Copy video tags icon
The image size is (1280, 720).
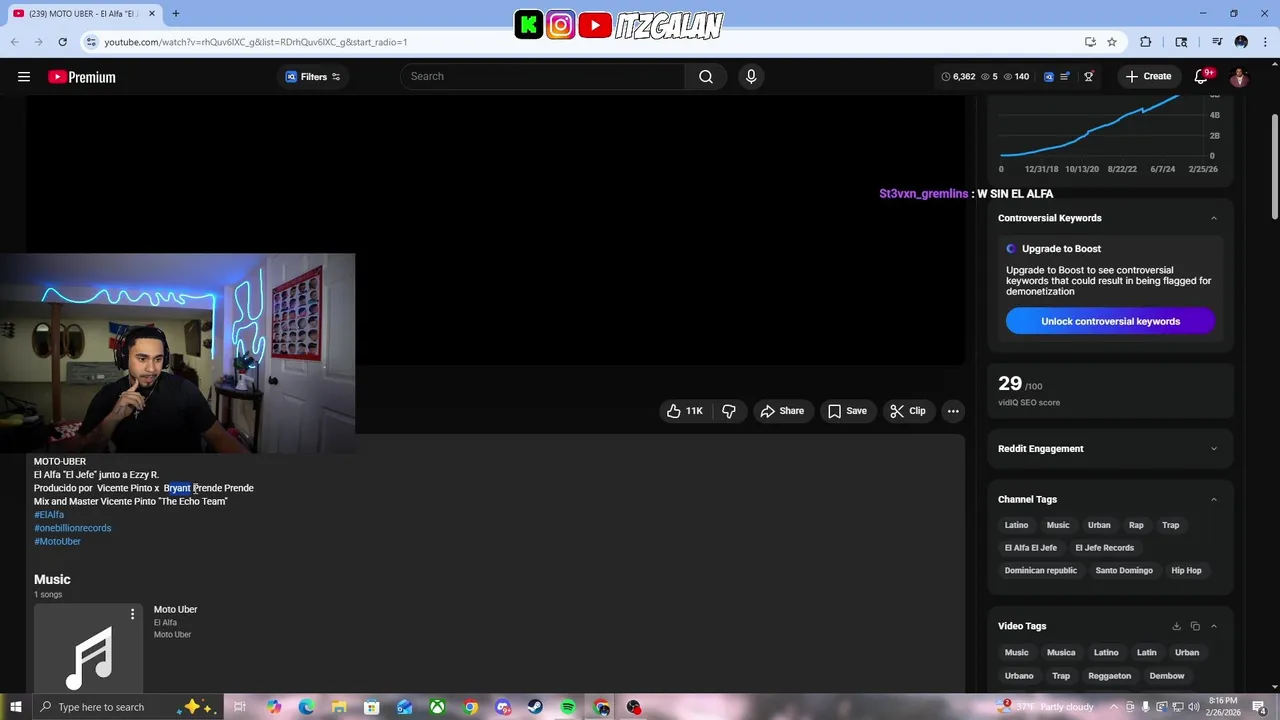coord(1195,626)
